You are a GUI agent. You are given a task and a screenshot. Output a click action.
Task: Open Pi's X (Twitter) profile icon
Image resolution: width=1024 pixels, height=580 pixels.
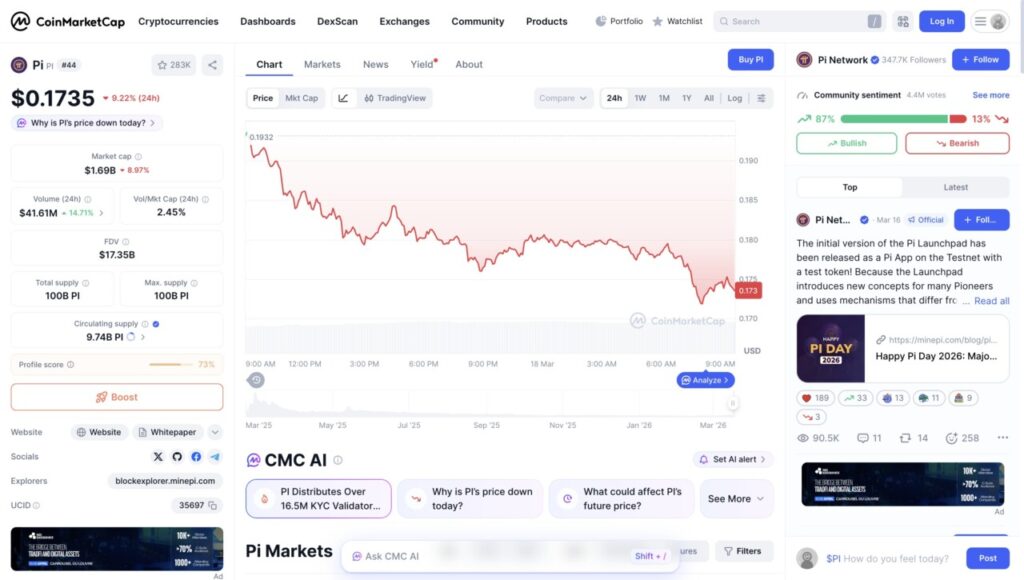tap(158, 456)
